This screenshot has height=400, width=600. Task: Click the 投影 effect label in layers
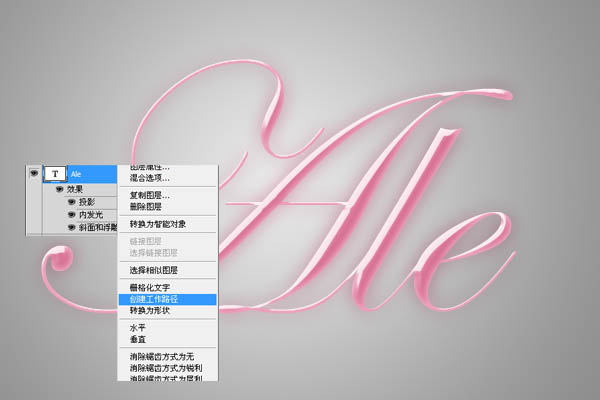coord(87,201)
